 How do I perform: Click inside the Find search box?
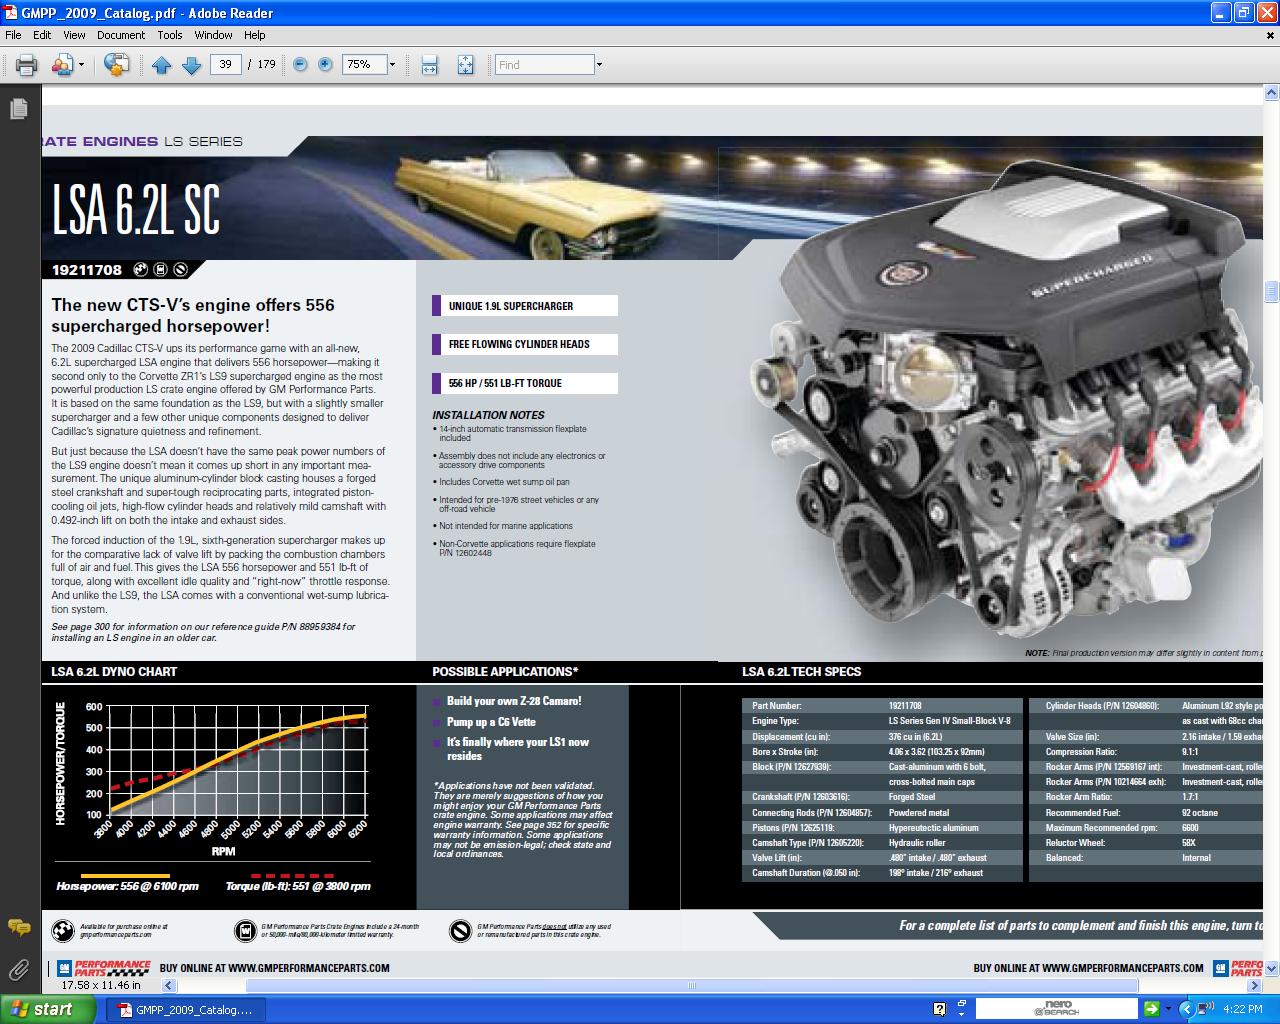pos(545,64)
